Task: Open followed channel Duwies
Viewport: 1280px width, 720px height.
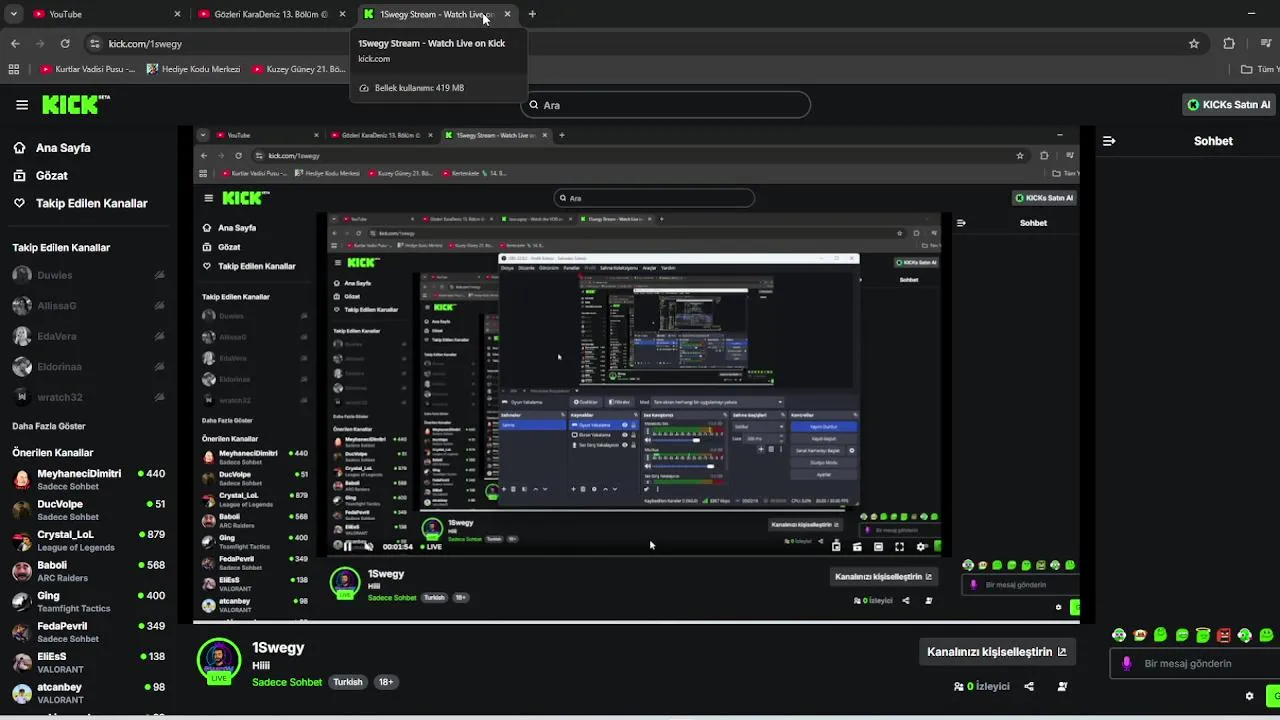Action: coord(88,275)
